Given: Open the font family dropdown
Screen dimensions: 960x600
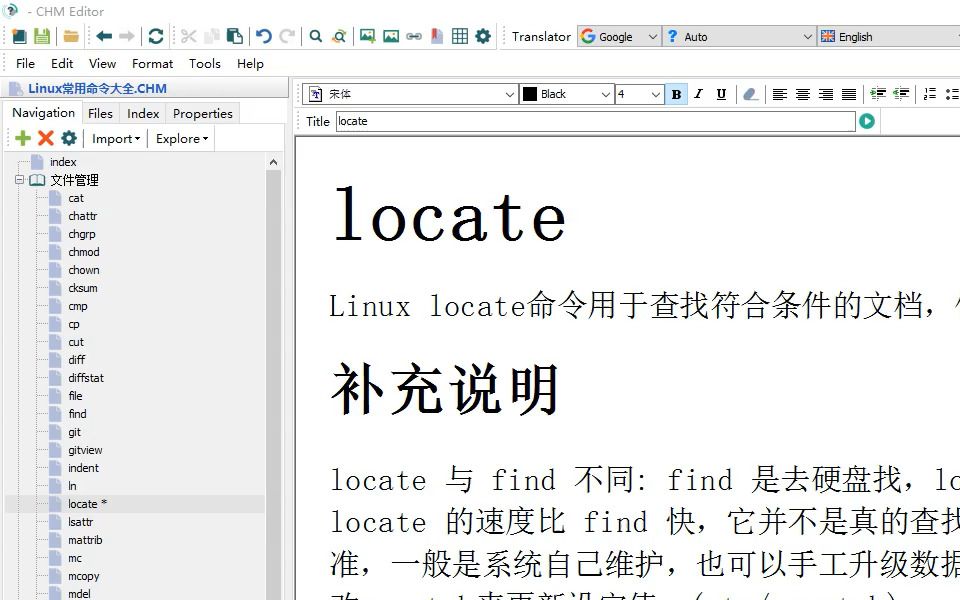Looking at the screenshot, I should (x=410, y=94).
